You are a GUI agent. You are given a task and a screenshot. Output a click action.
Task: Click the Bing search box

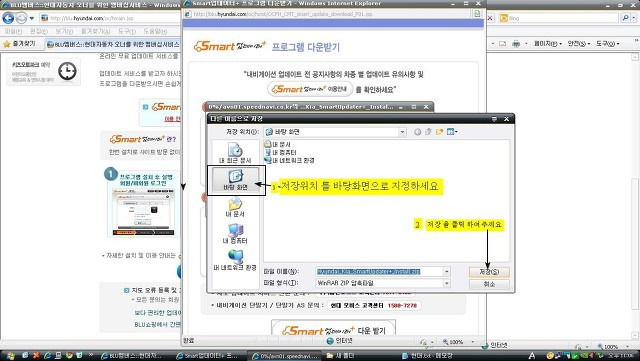tap(558, 18)
